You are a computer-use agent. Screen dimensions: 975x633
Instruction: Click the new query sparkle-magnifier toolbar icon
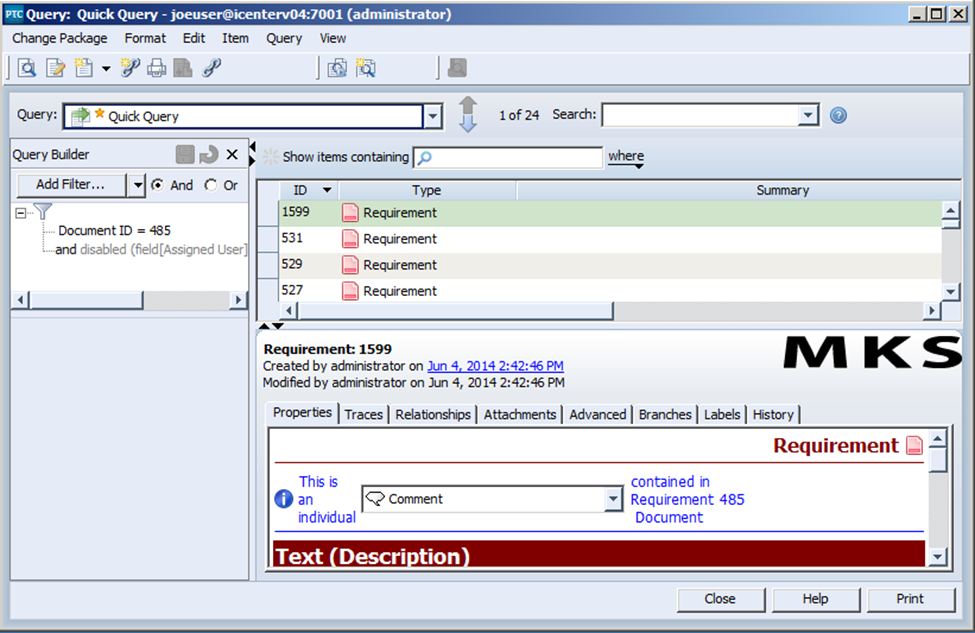(x=366, y=68)
